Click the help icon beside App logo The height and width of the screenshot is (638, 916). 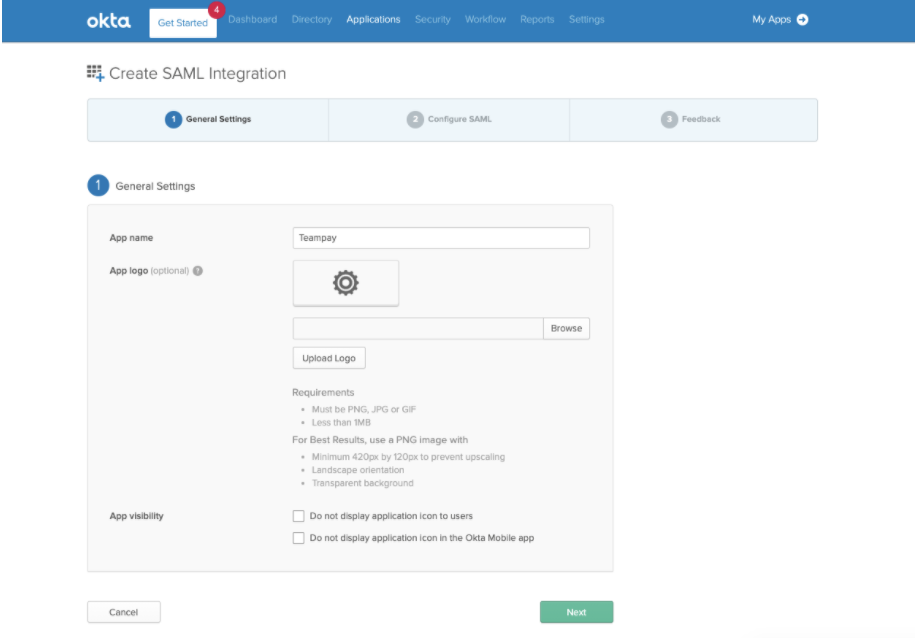pos(198,271)
